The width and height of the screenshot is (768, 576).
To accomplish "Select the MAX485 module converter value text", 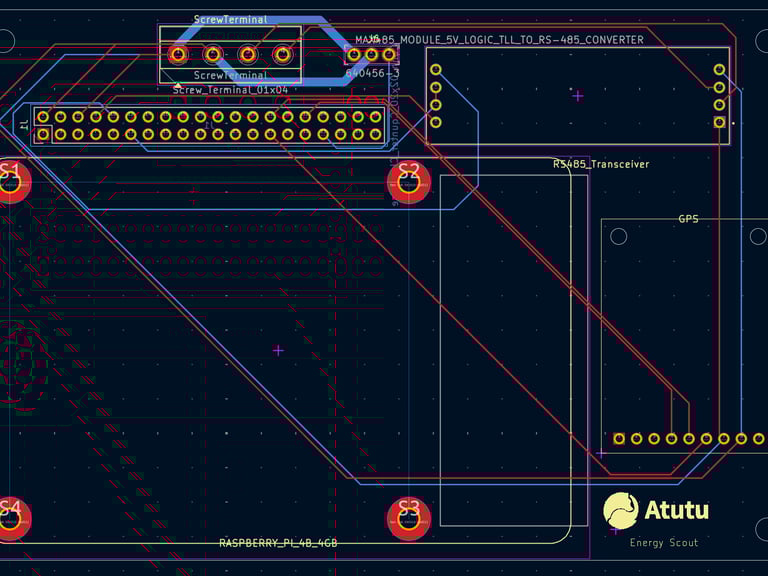I will (499, 40).
